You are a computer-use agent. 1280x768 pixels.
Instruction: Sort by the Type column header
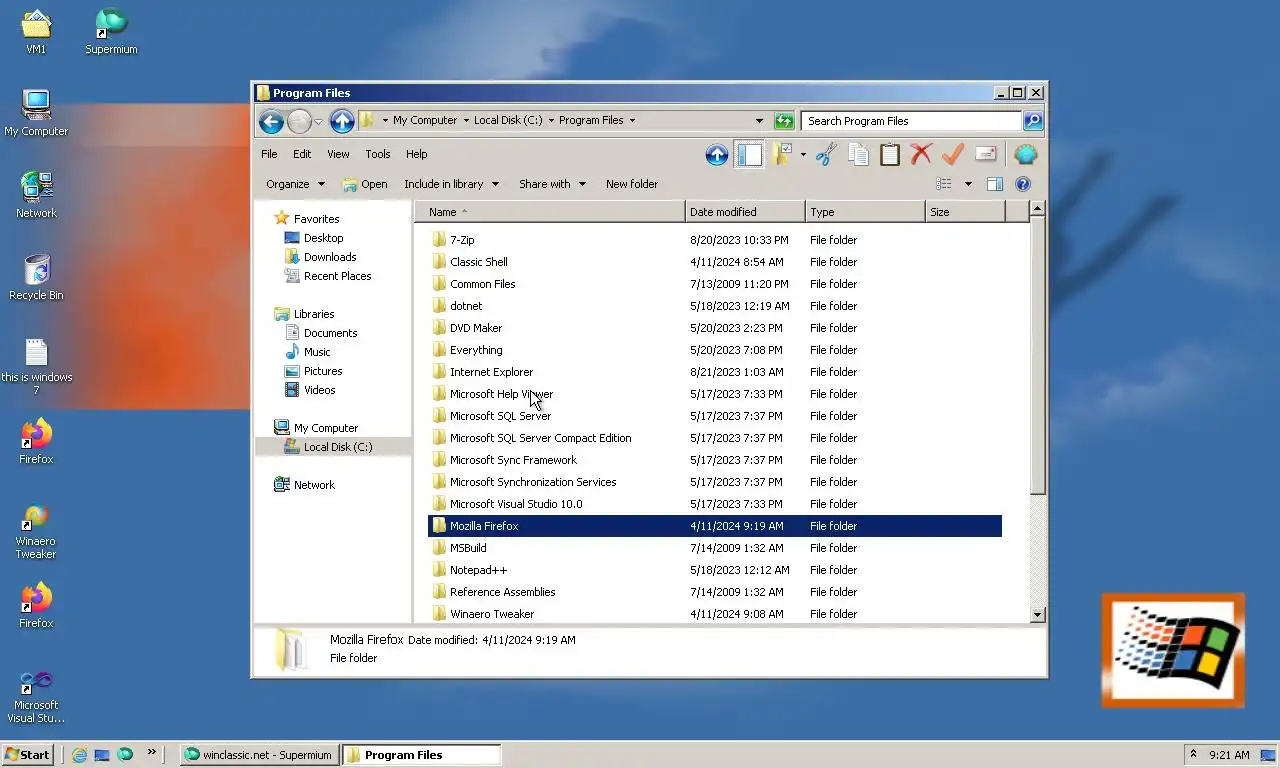point(865,212)
